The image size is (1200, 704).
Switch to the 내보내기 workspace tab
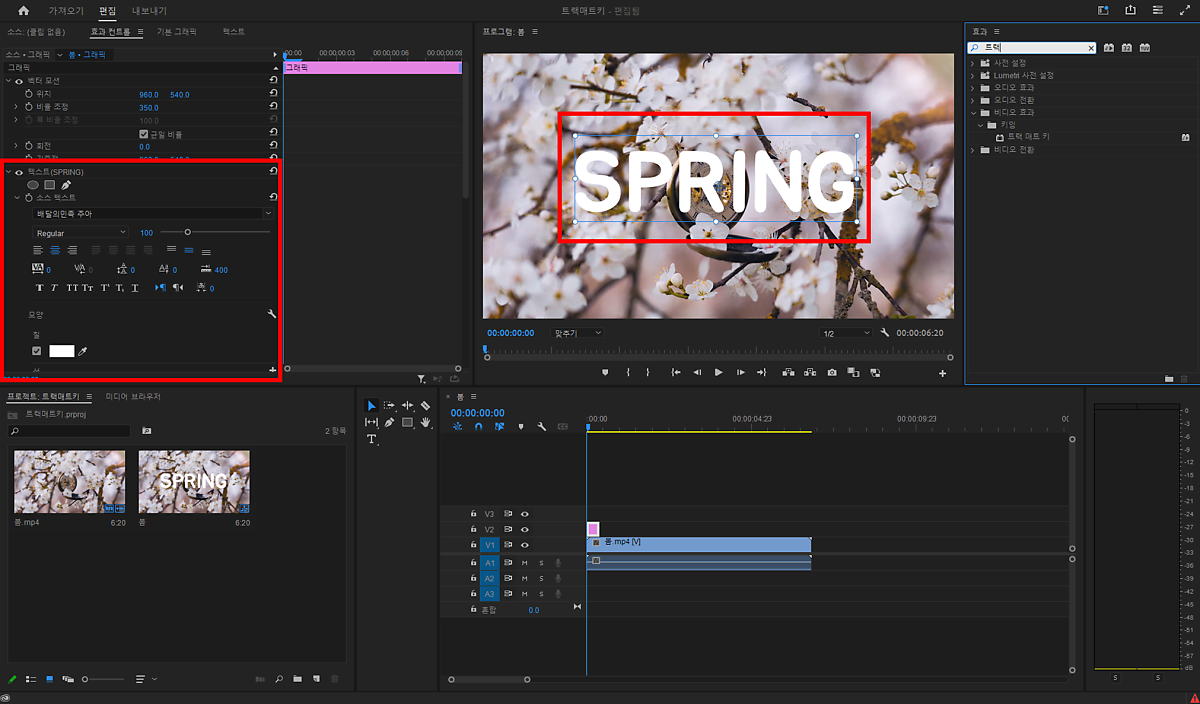149,11
